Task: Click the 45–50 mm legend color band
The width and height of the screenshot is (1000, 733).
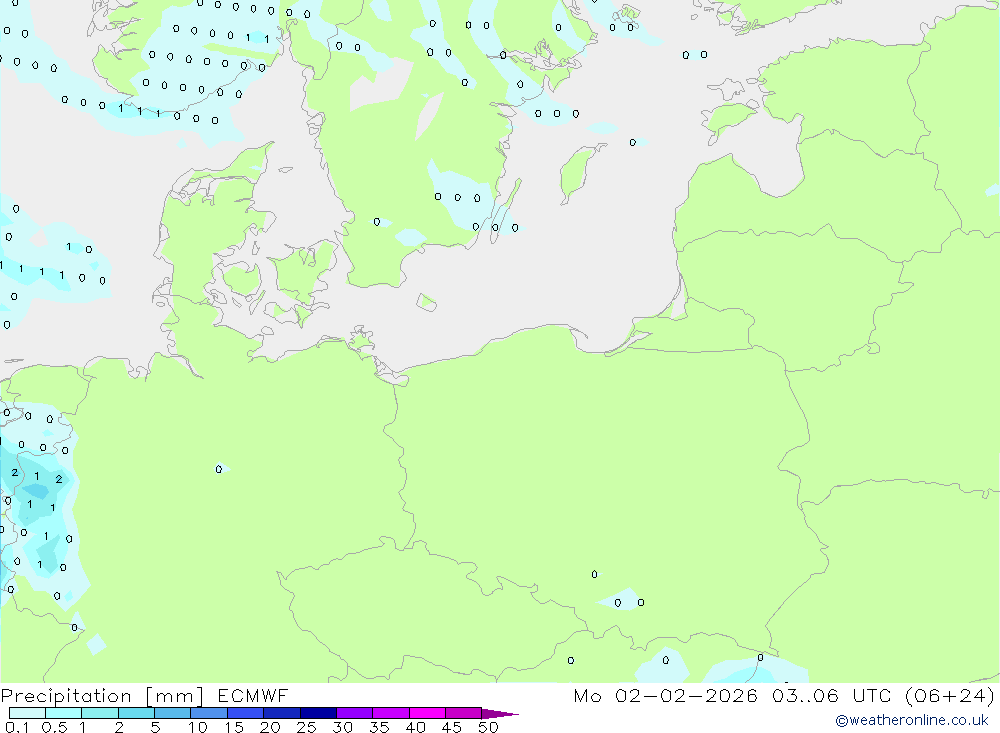Action: click(x=464, y=713)
